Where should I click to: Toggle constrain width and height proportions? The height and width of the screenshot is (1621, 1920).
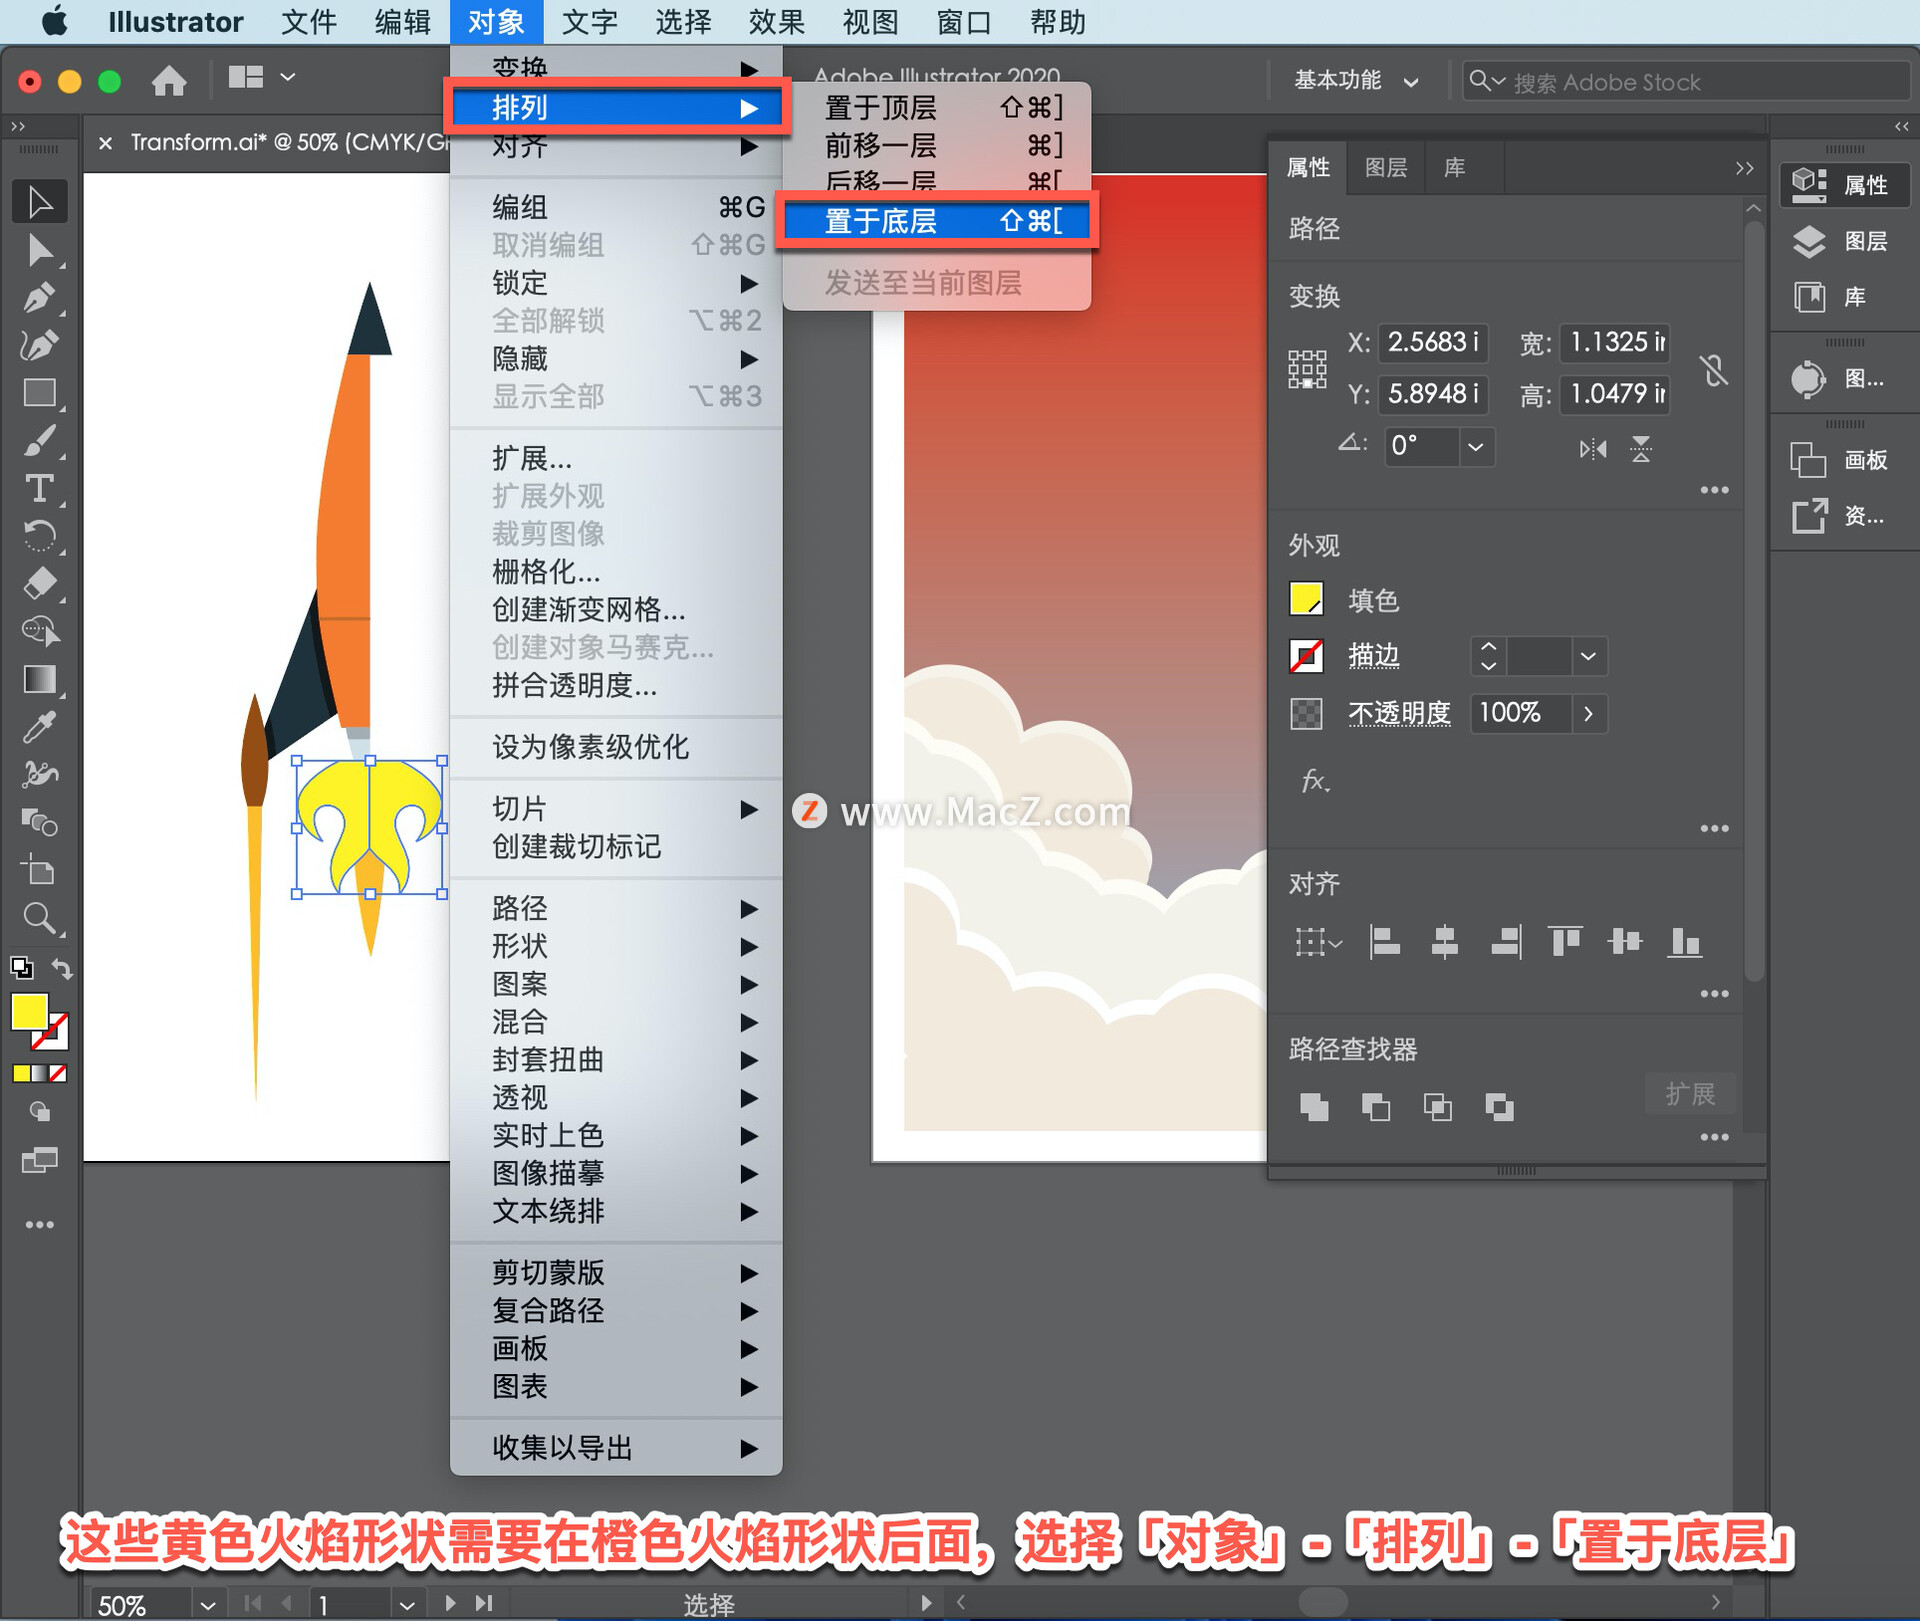[x=1714, y=370]
